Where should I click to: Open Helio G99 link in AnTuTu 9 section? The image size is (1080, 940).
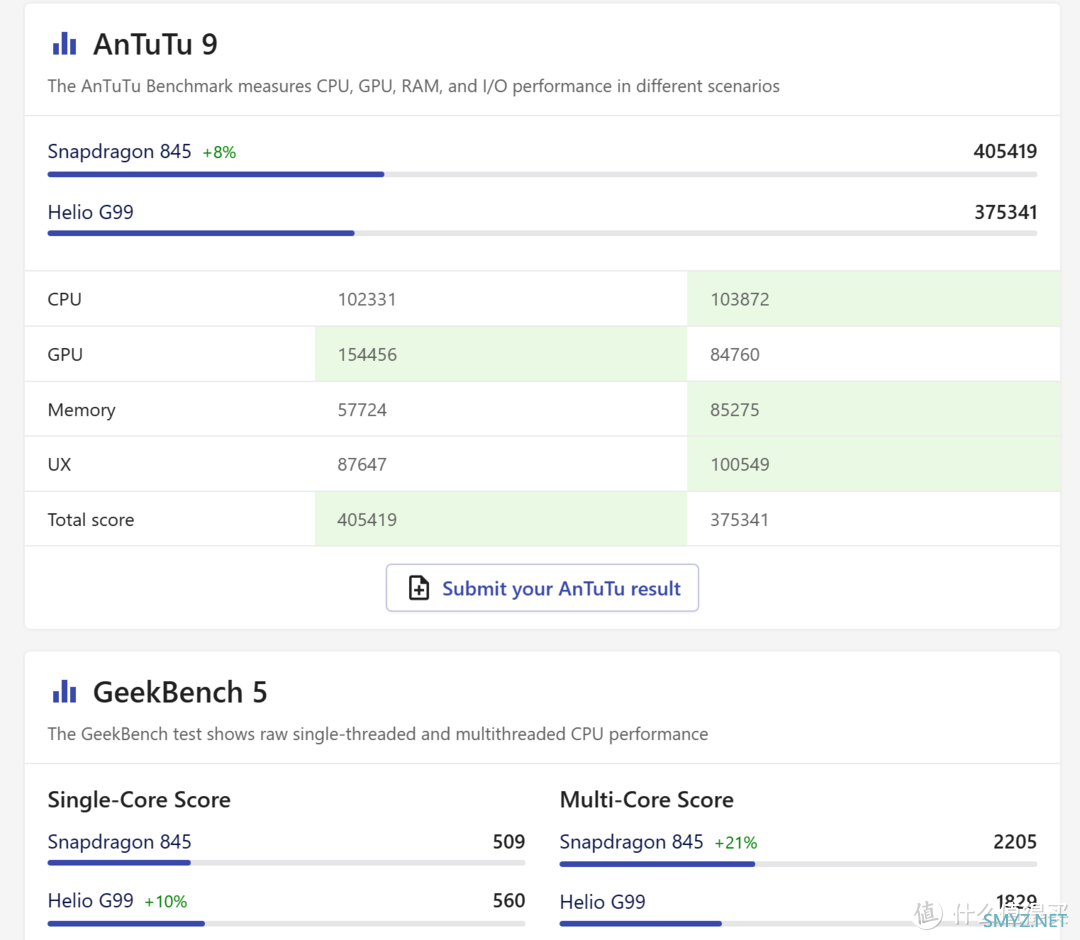[x=90, y=212]
